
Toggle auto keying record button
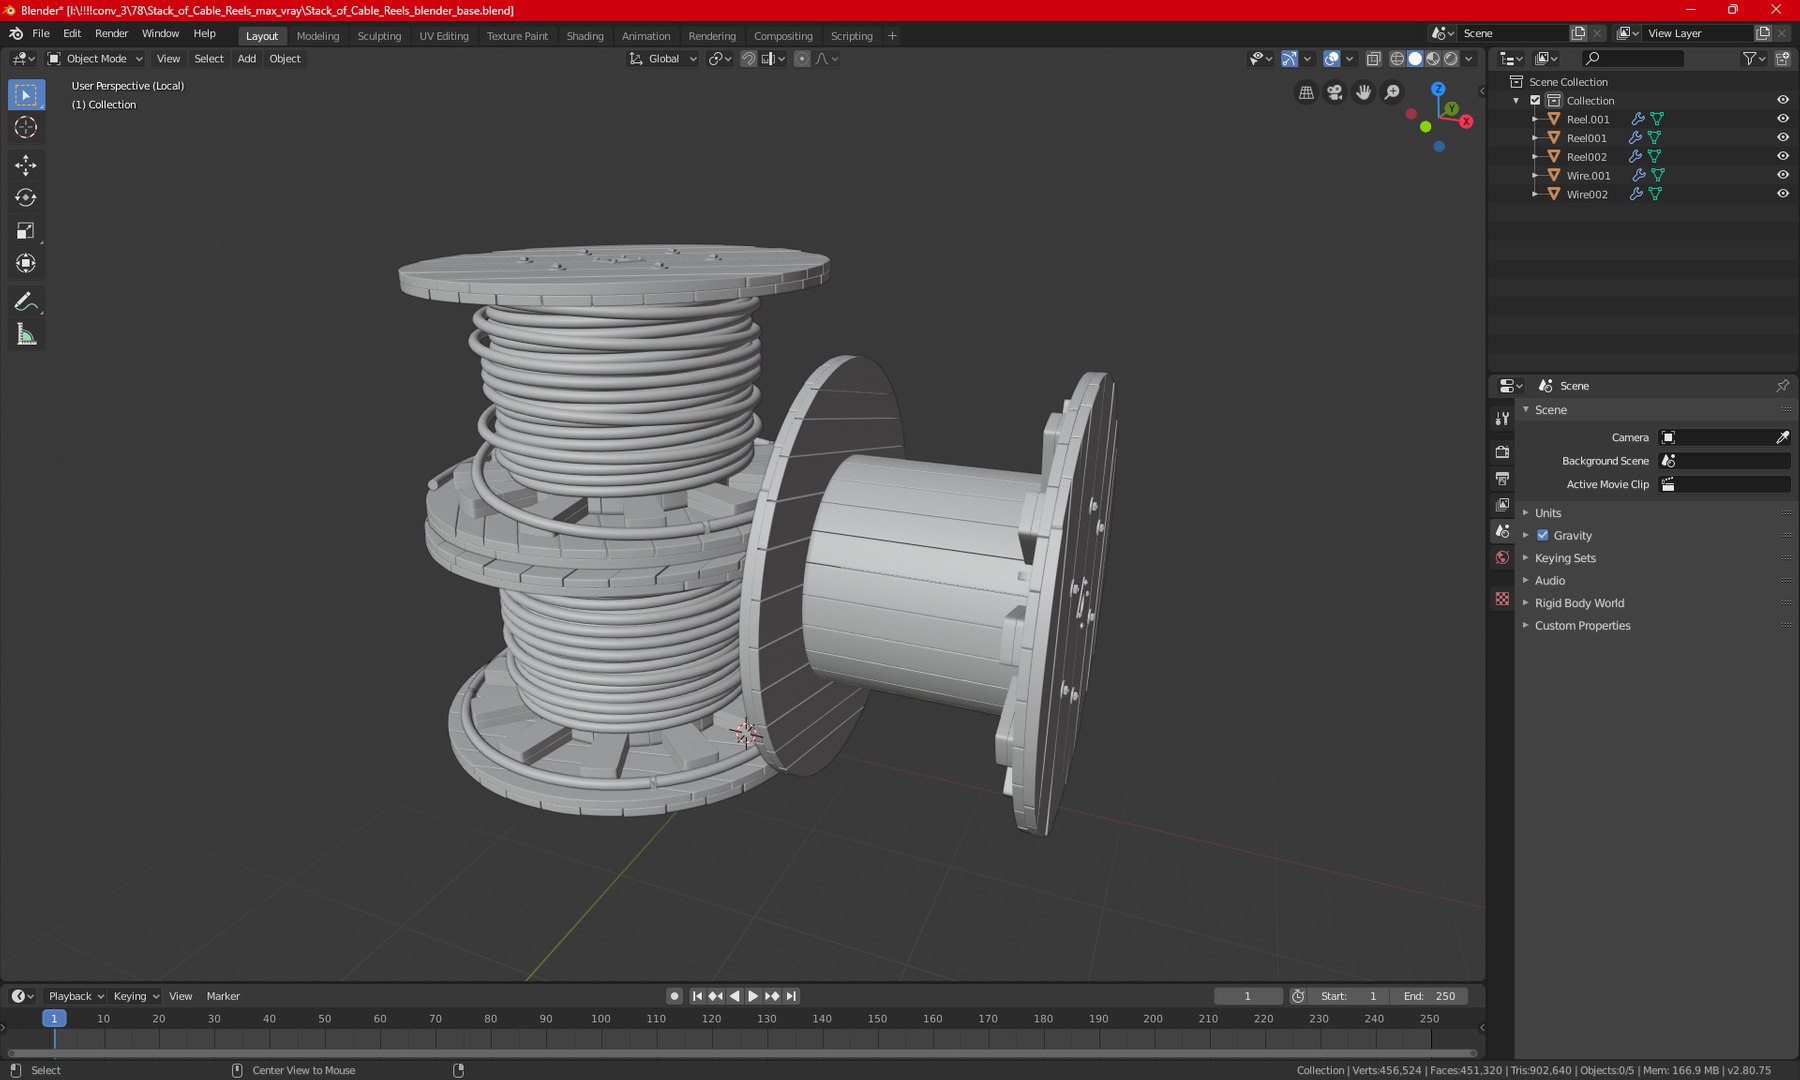[x=674, y=996]
